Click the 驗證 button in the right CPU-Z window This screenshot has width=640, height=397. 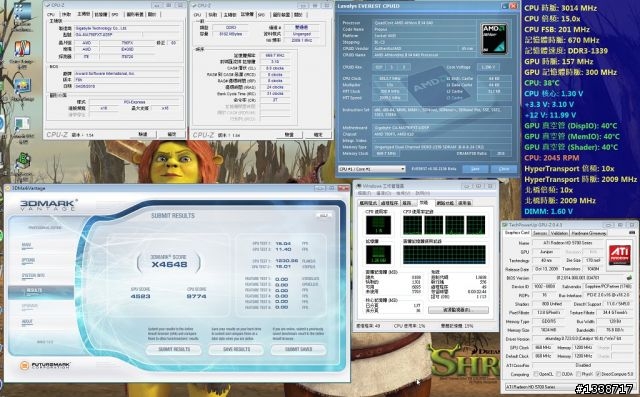(289, 135)
